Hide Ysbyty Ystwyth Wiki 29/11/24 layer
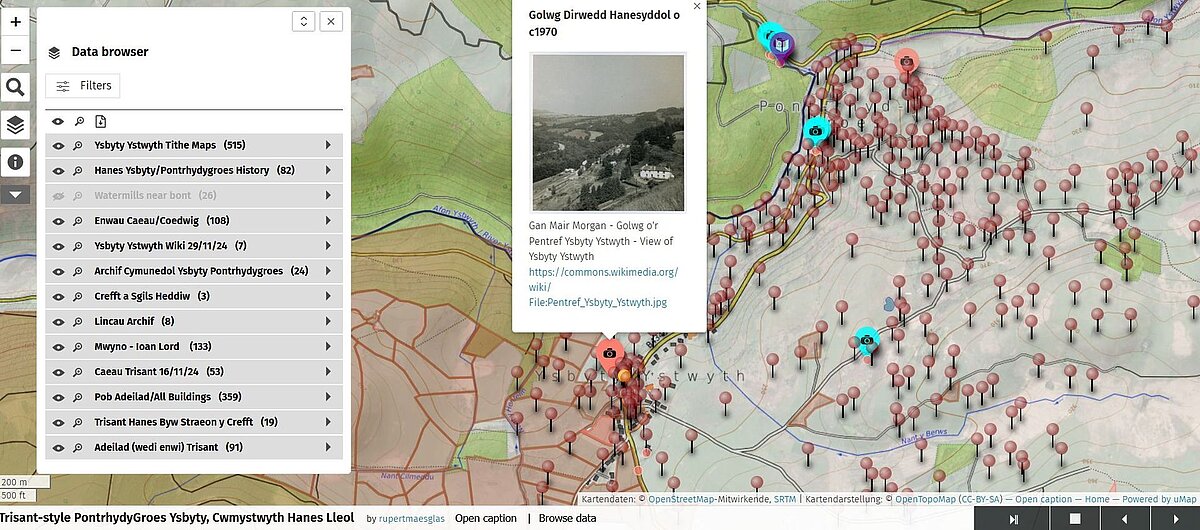The width and height of the screenshot is (1200, 530). point(58,246)
